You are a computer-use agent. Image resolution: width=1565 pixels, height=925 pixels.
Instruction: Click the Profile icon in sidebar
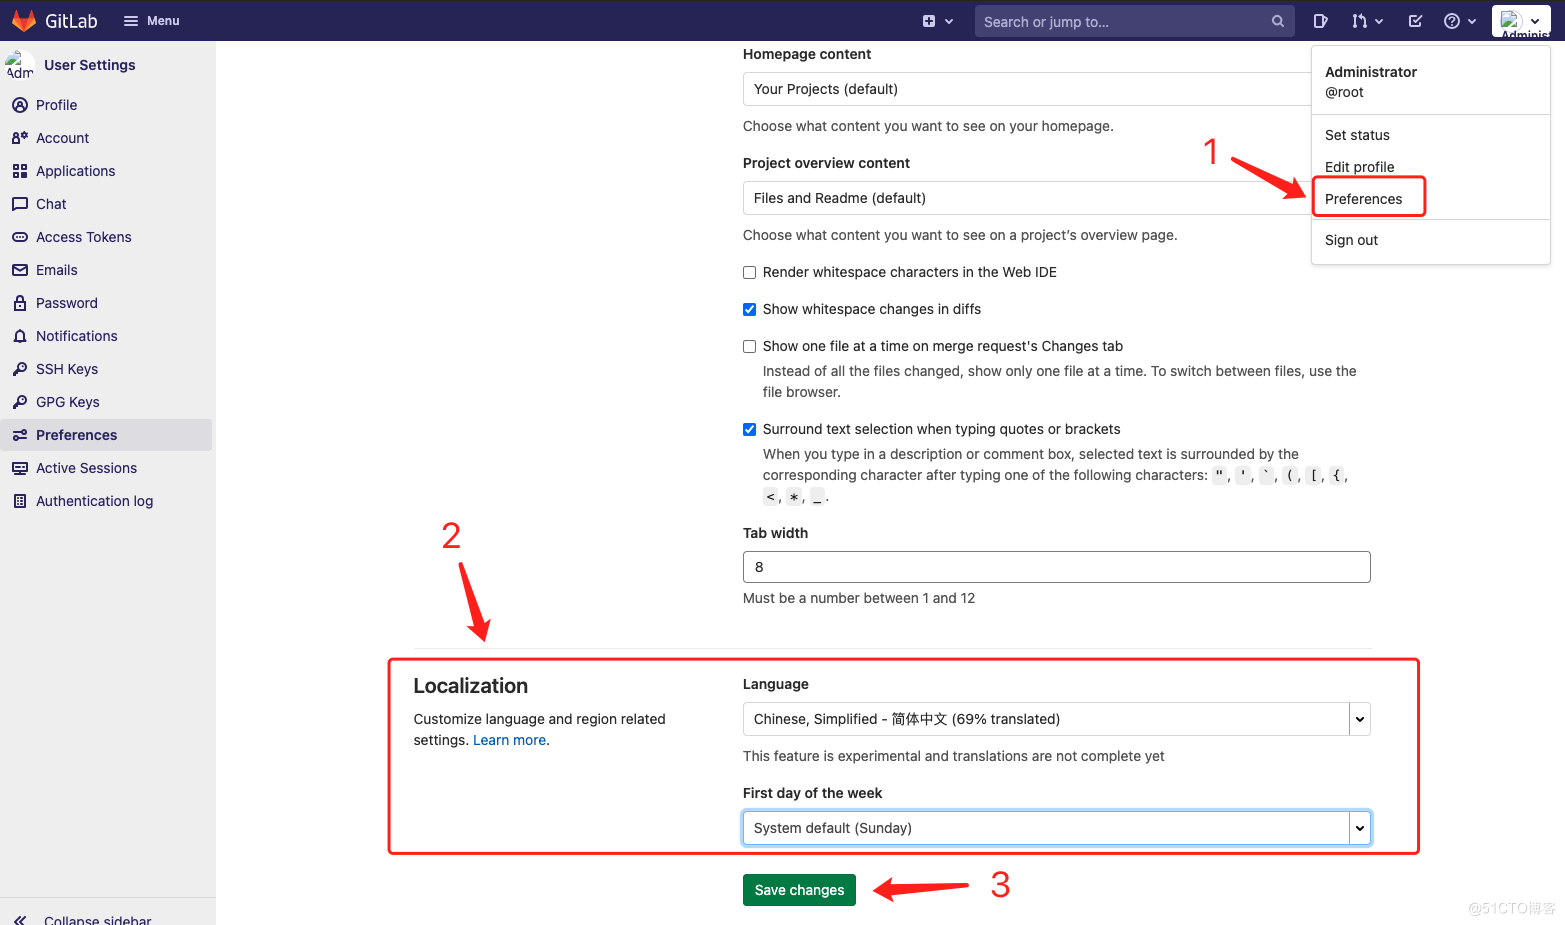(x=20, y=105)
